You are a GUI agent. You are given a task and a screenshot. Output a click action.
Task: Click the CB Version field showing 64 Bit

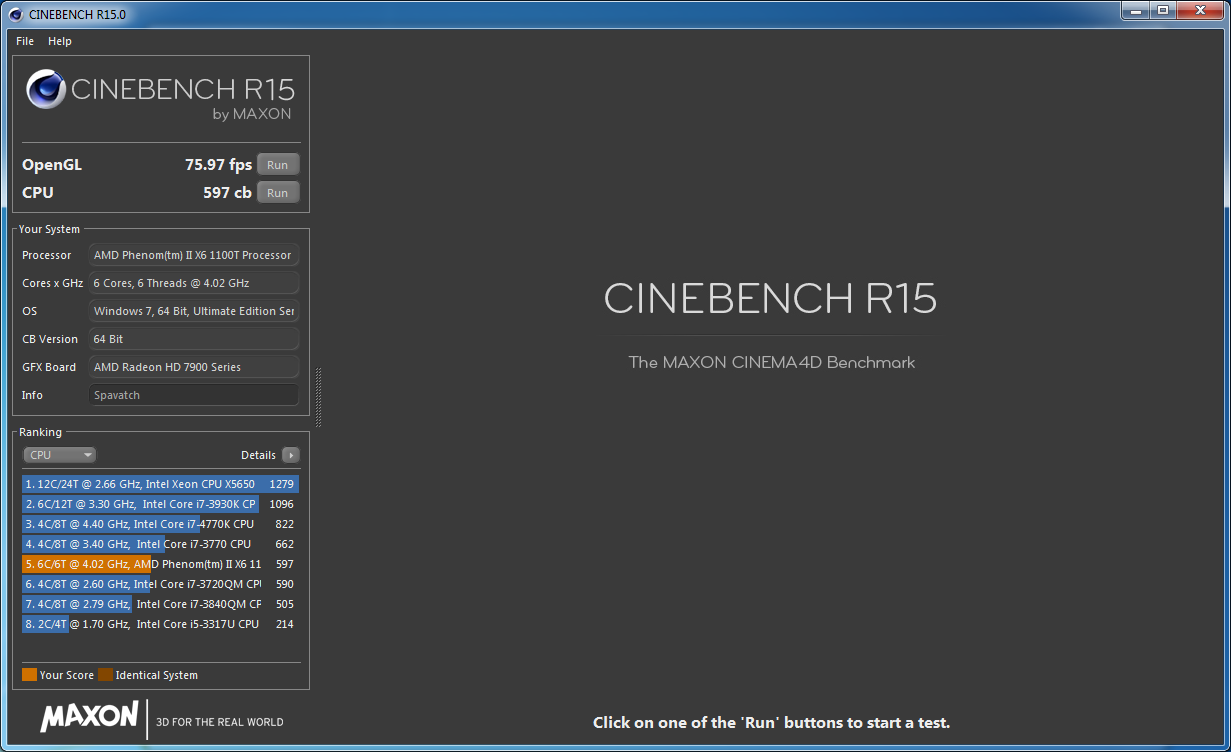pyautogui.click(x=194, y=339)
